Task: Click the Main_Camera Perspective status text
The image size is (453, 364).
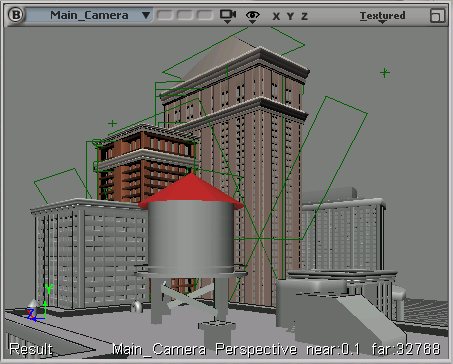Action: point(204,349)
